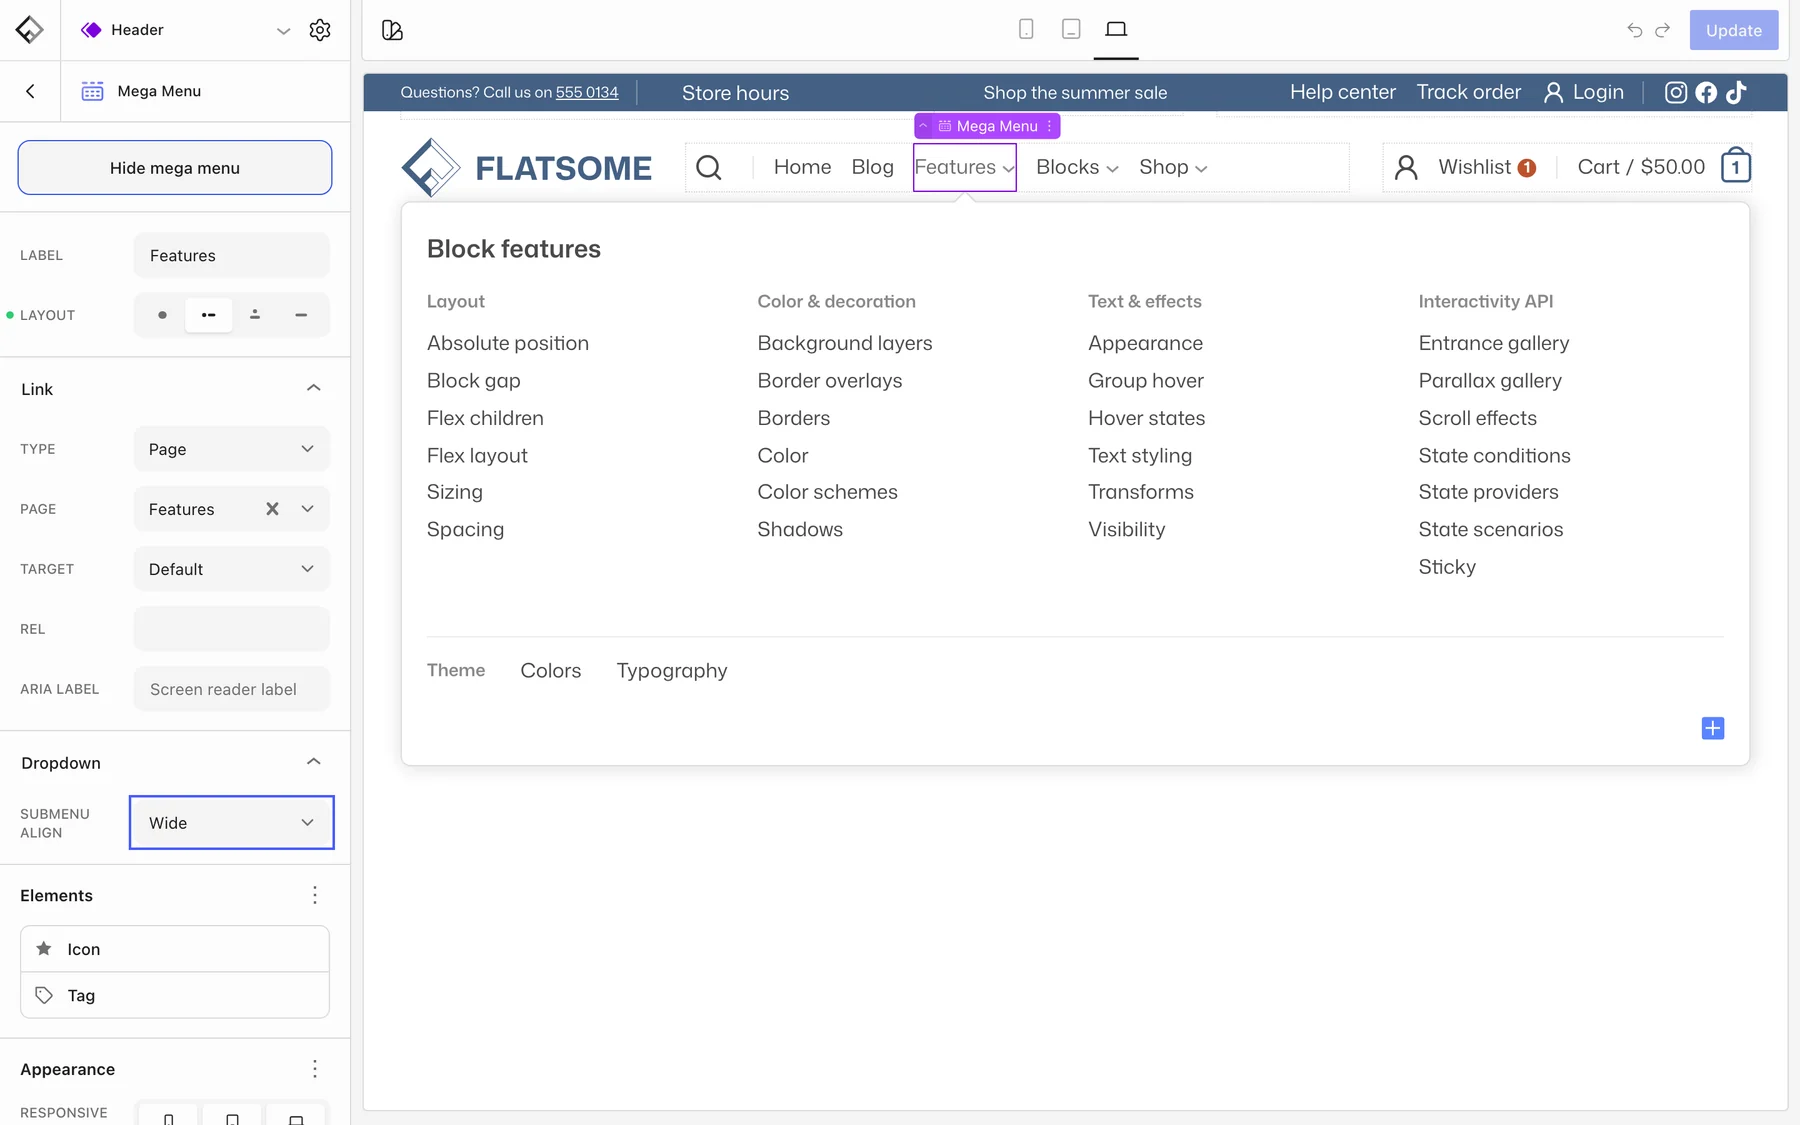1800x1125 pixels.
Task: Open the Header settings gear
Action: click(x=320, y=30)
